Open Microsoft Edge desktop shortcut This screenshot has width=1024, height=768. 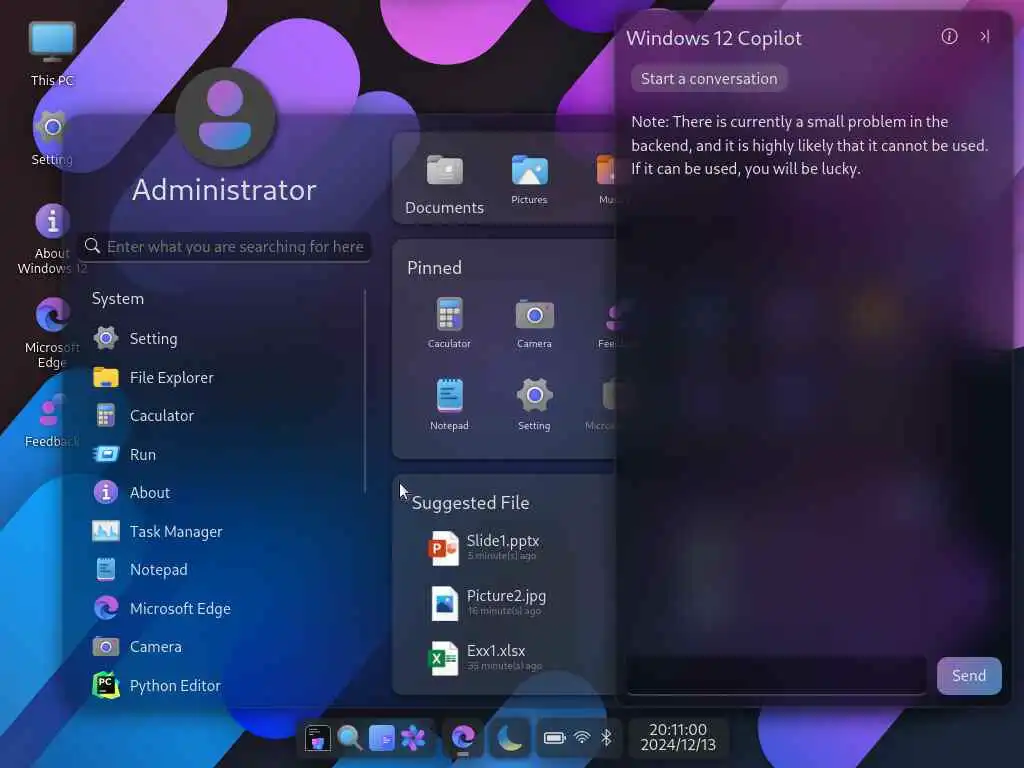[52, 333]
